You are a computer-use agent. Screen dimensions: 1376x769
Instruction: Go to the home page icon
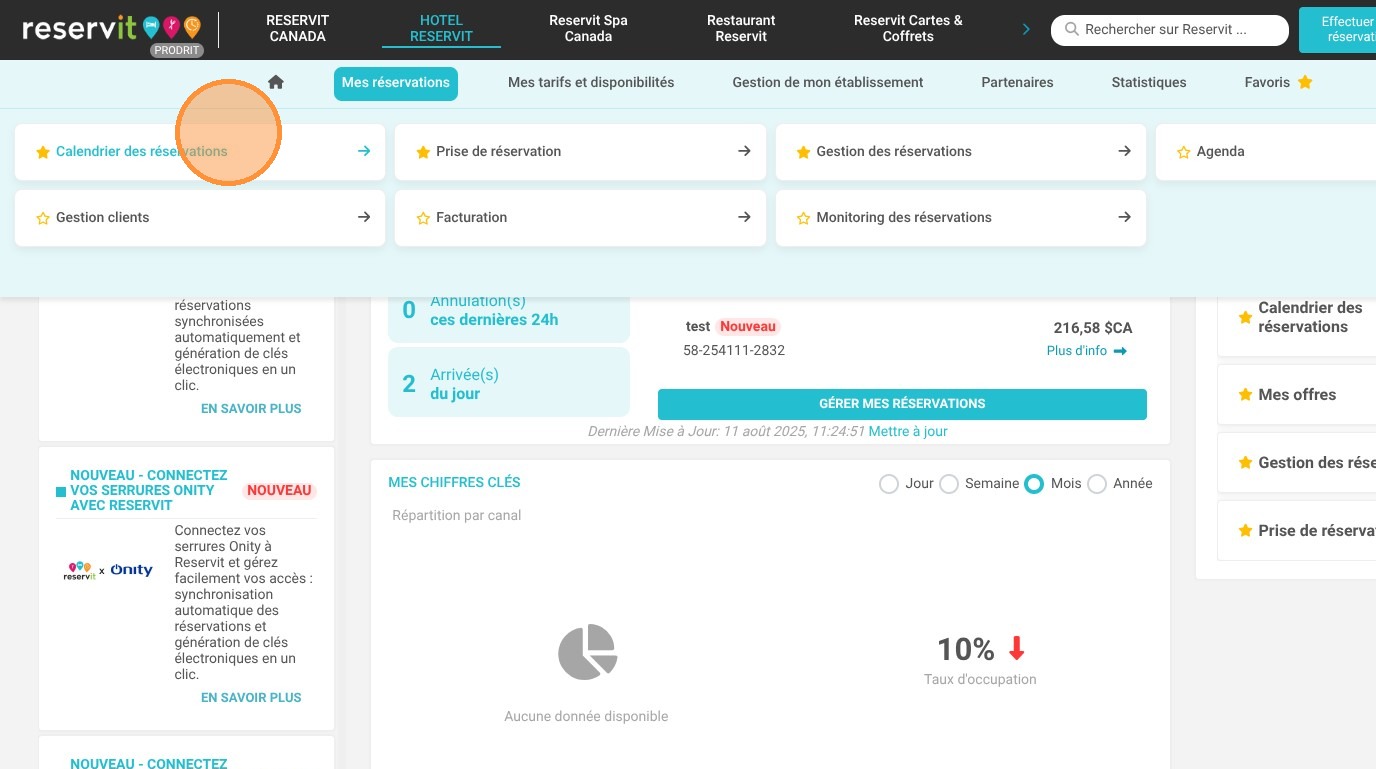(276, 82)
